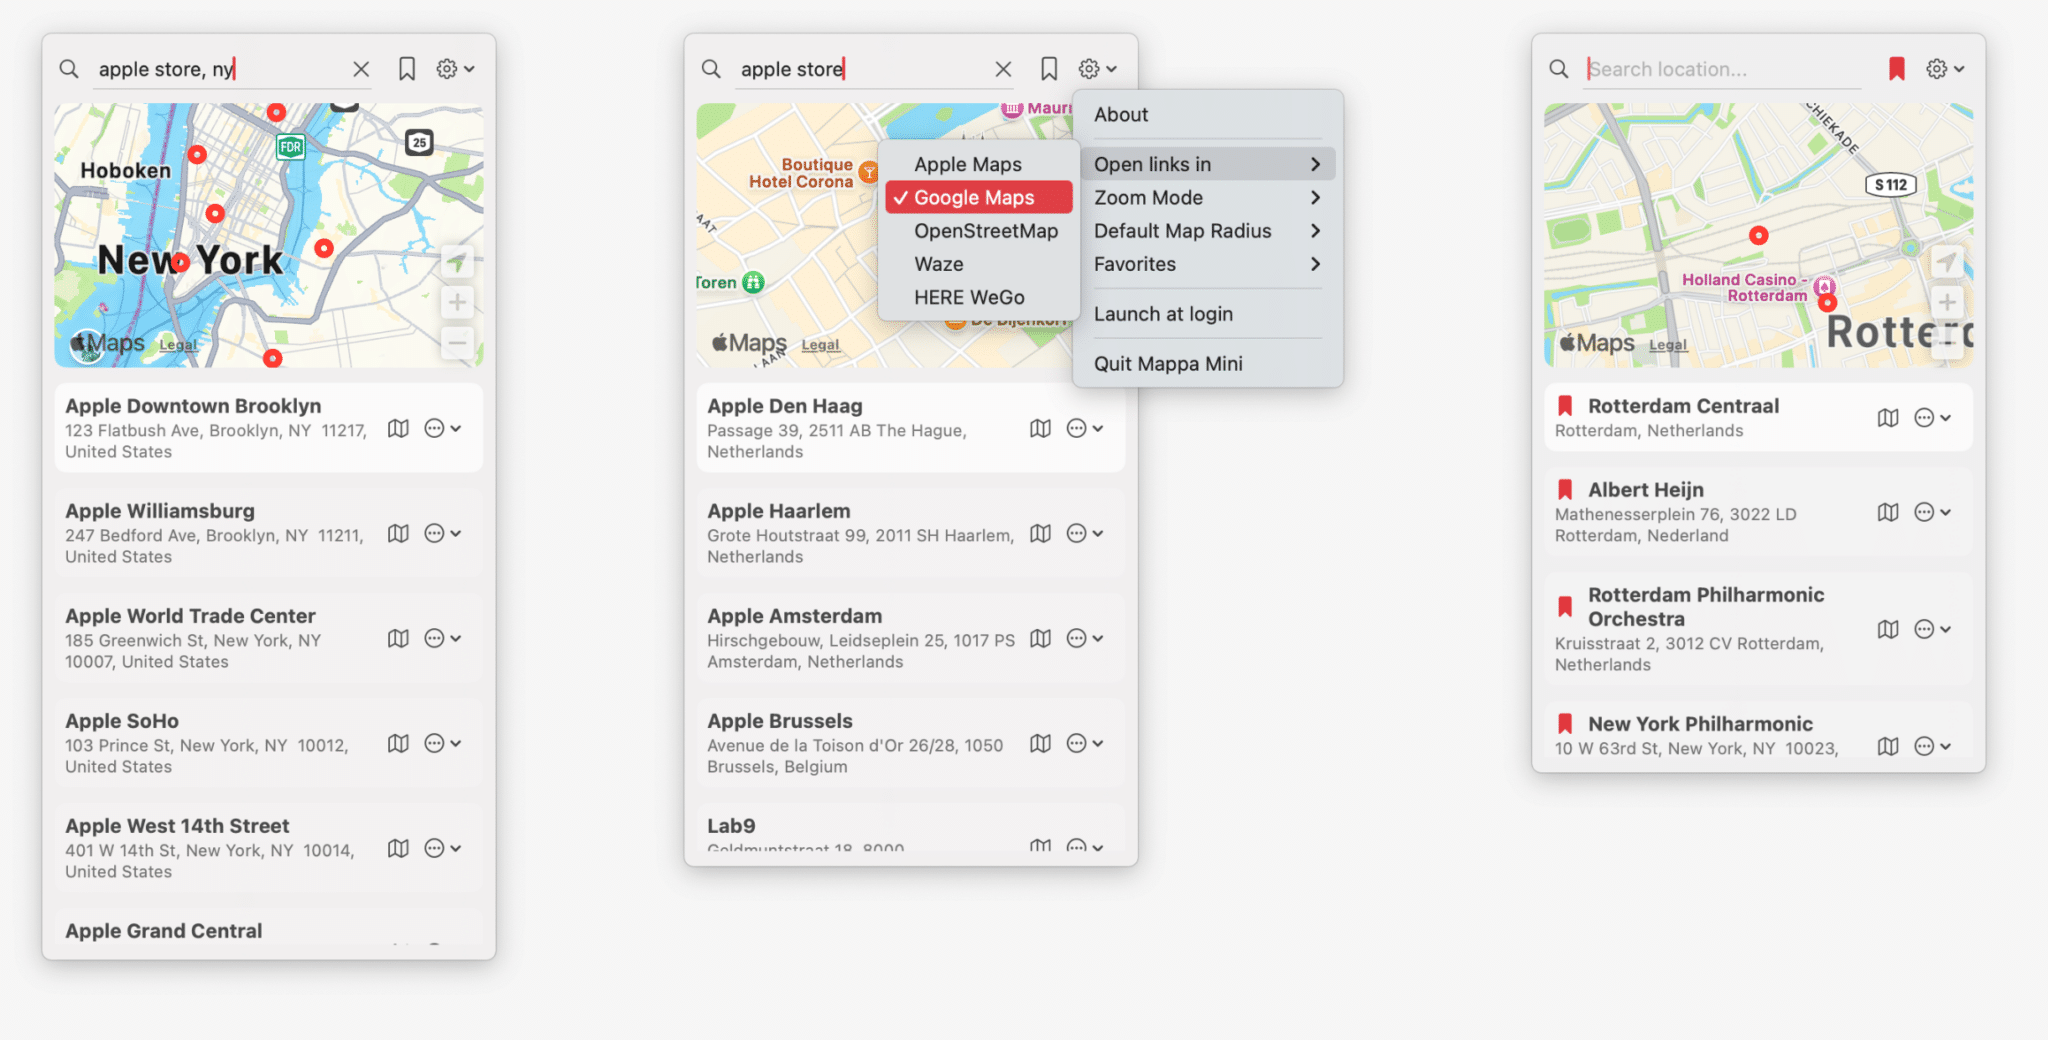Expand settings gear dropdown in Rotterdam panel
The image size is (2048, 1040).
(x=1944, y=69)
